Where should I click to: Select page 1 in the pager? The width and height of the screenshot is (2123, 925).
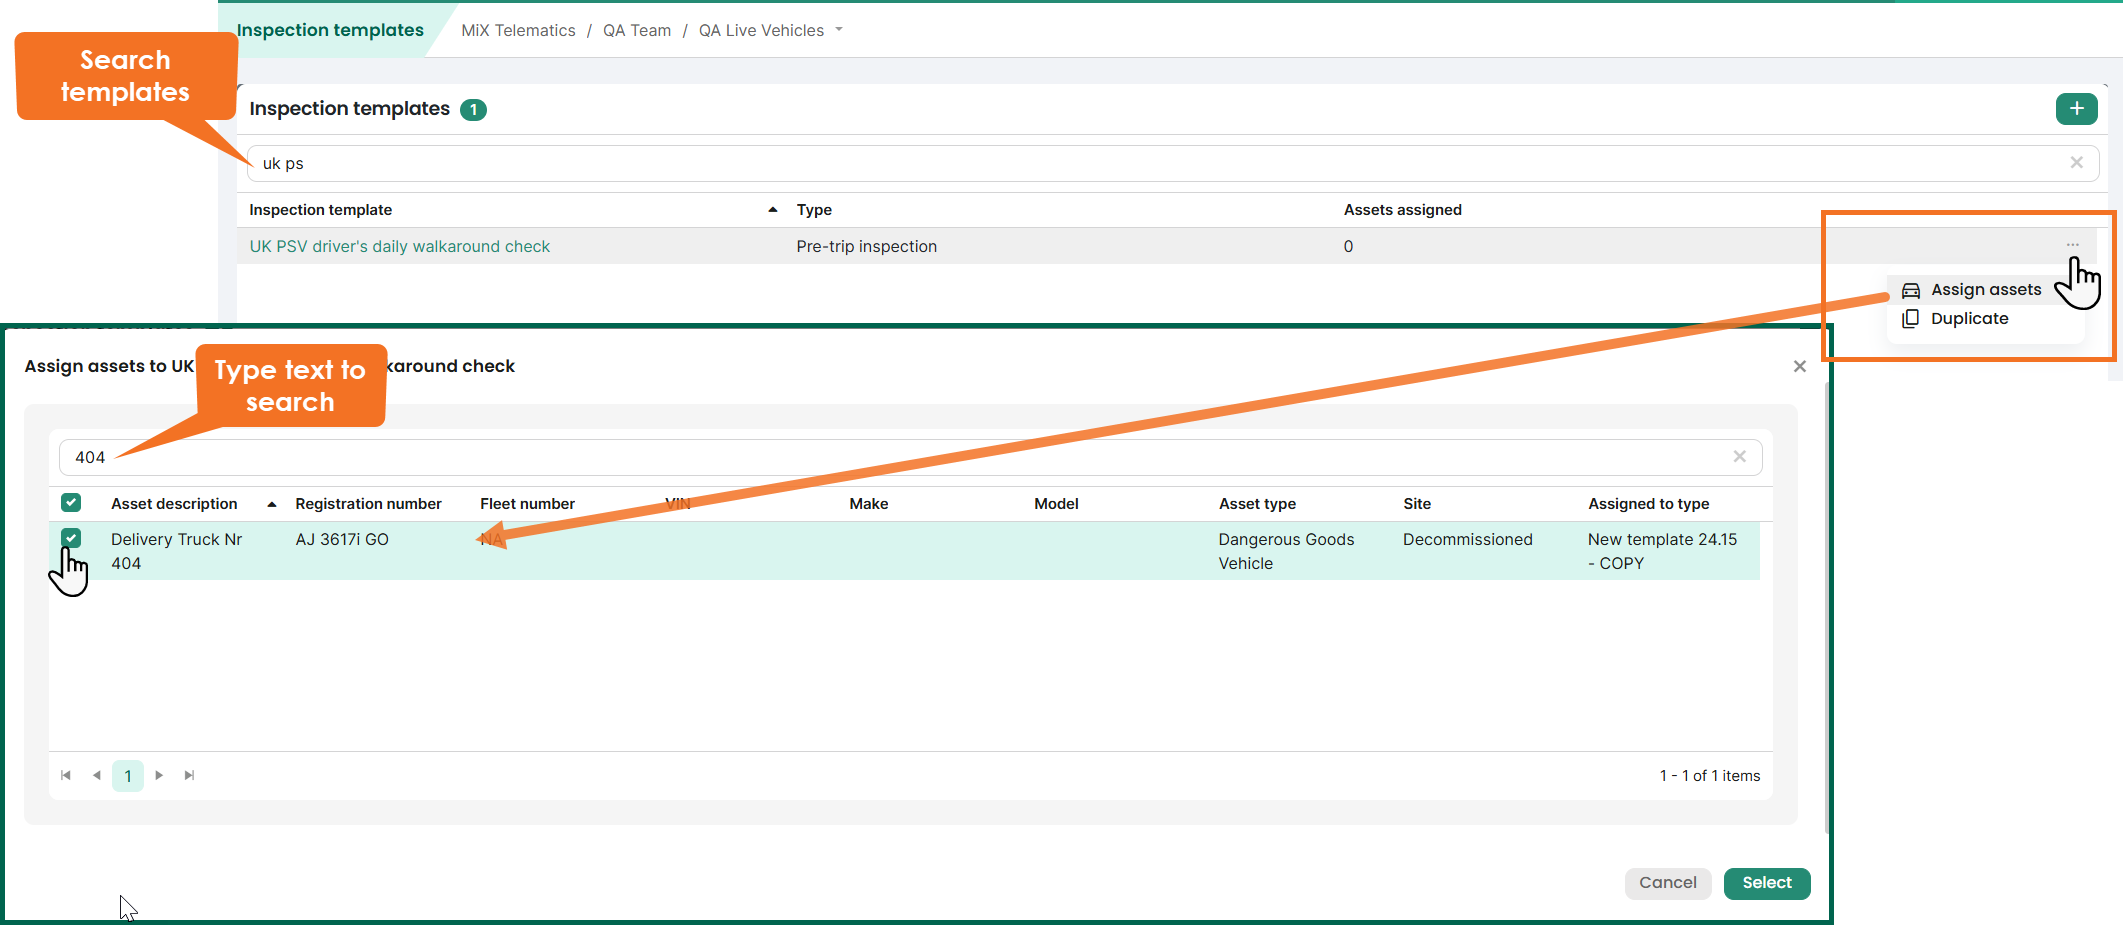(128, 776)
